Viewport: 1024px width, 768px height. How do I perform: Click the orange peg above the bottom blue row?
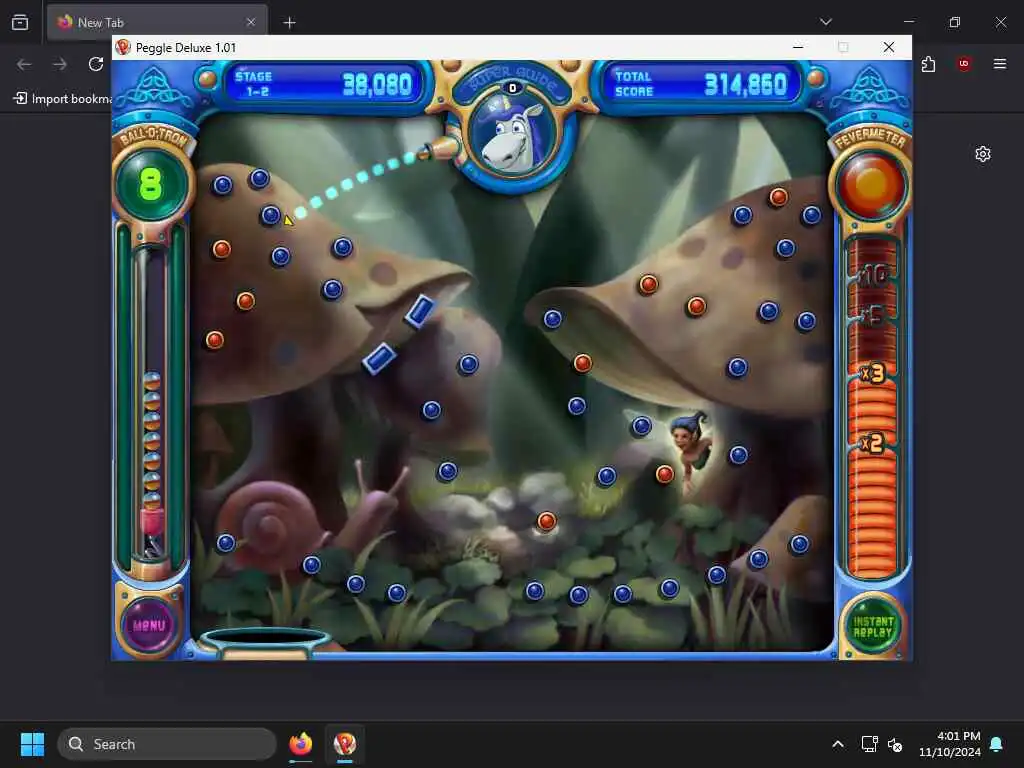tap(546, 520)
